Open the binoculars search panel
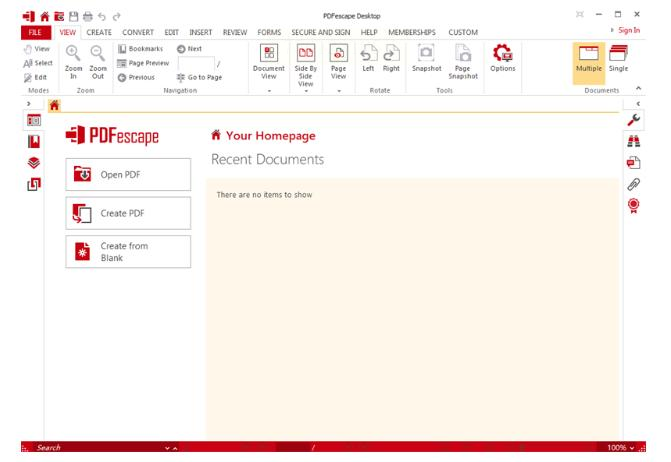This screenshot has height=462, width=671. [x=634, y=141]
